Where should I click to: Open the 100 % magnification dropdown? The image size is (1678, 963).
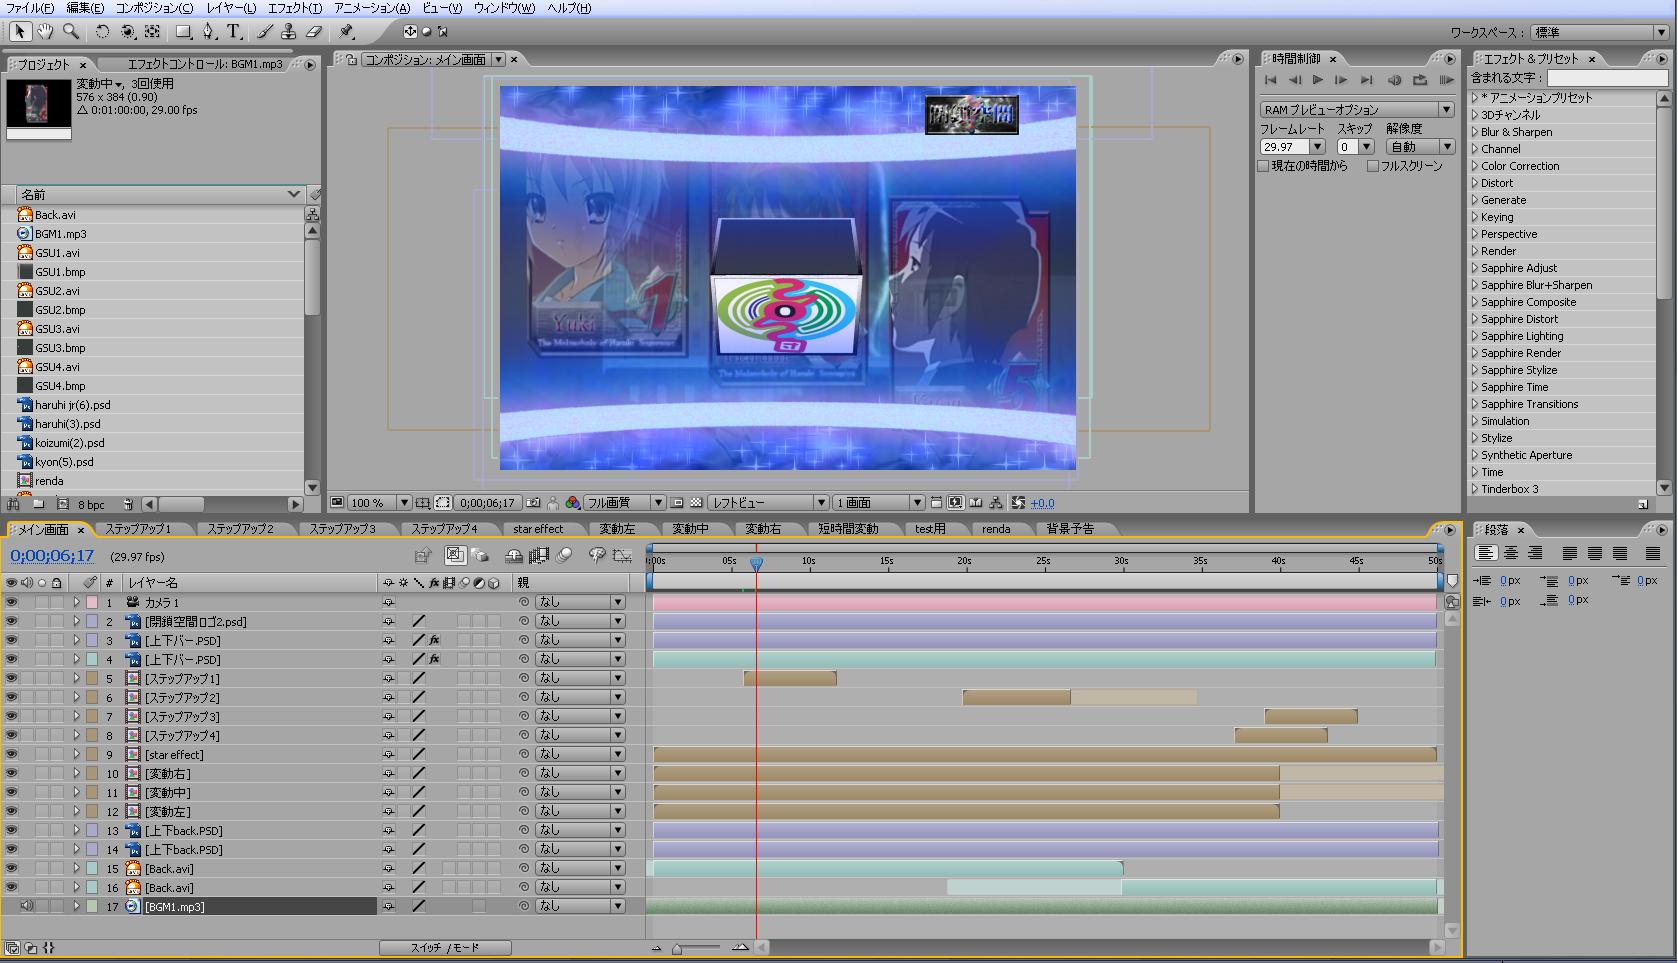[378, 503]
